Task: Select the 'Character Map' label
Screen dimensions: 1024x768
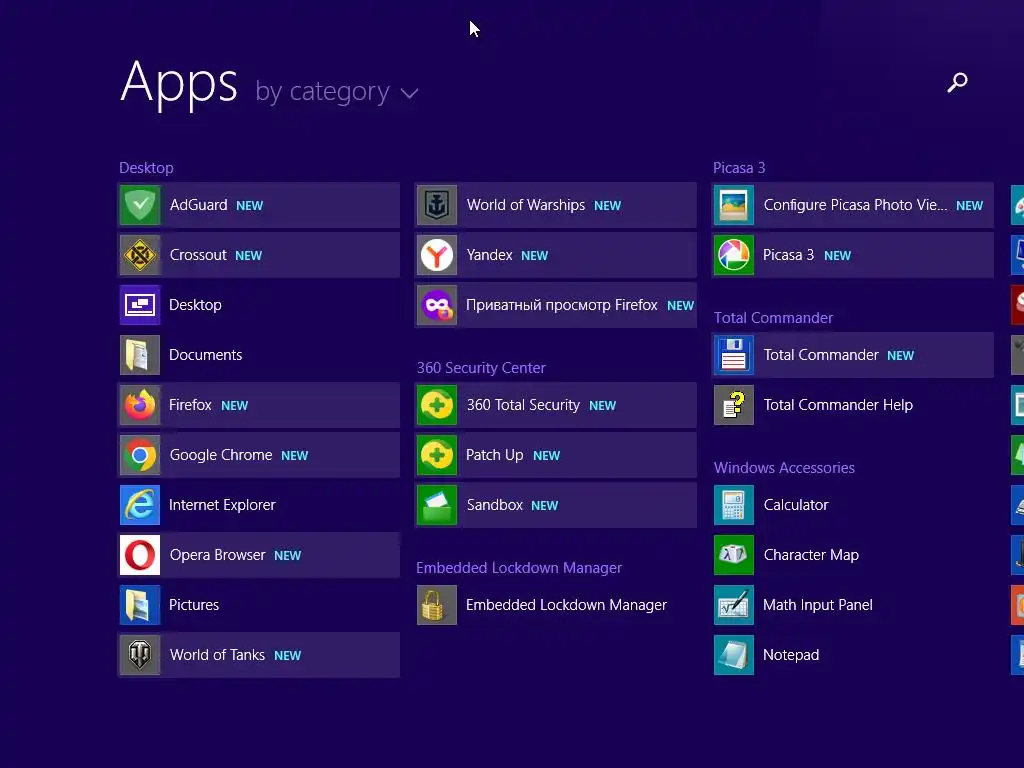Action: click(811, 555)
